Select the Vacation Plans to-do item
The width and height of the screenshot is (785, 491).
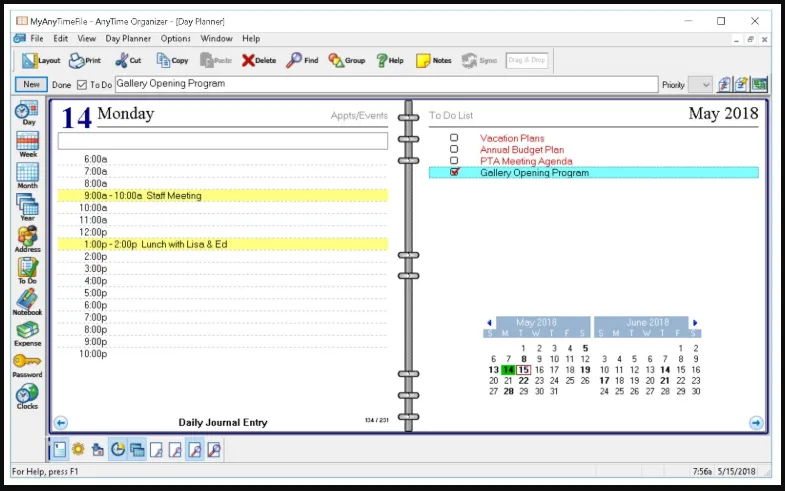click(x=512, y=138)
